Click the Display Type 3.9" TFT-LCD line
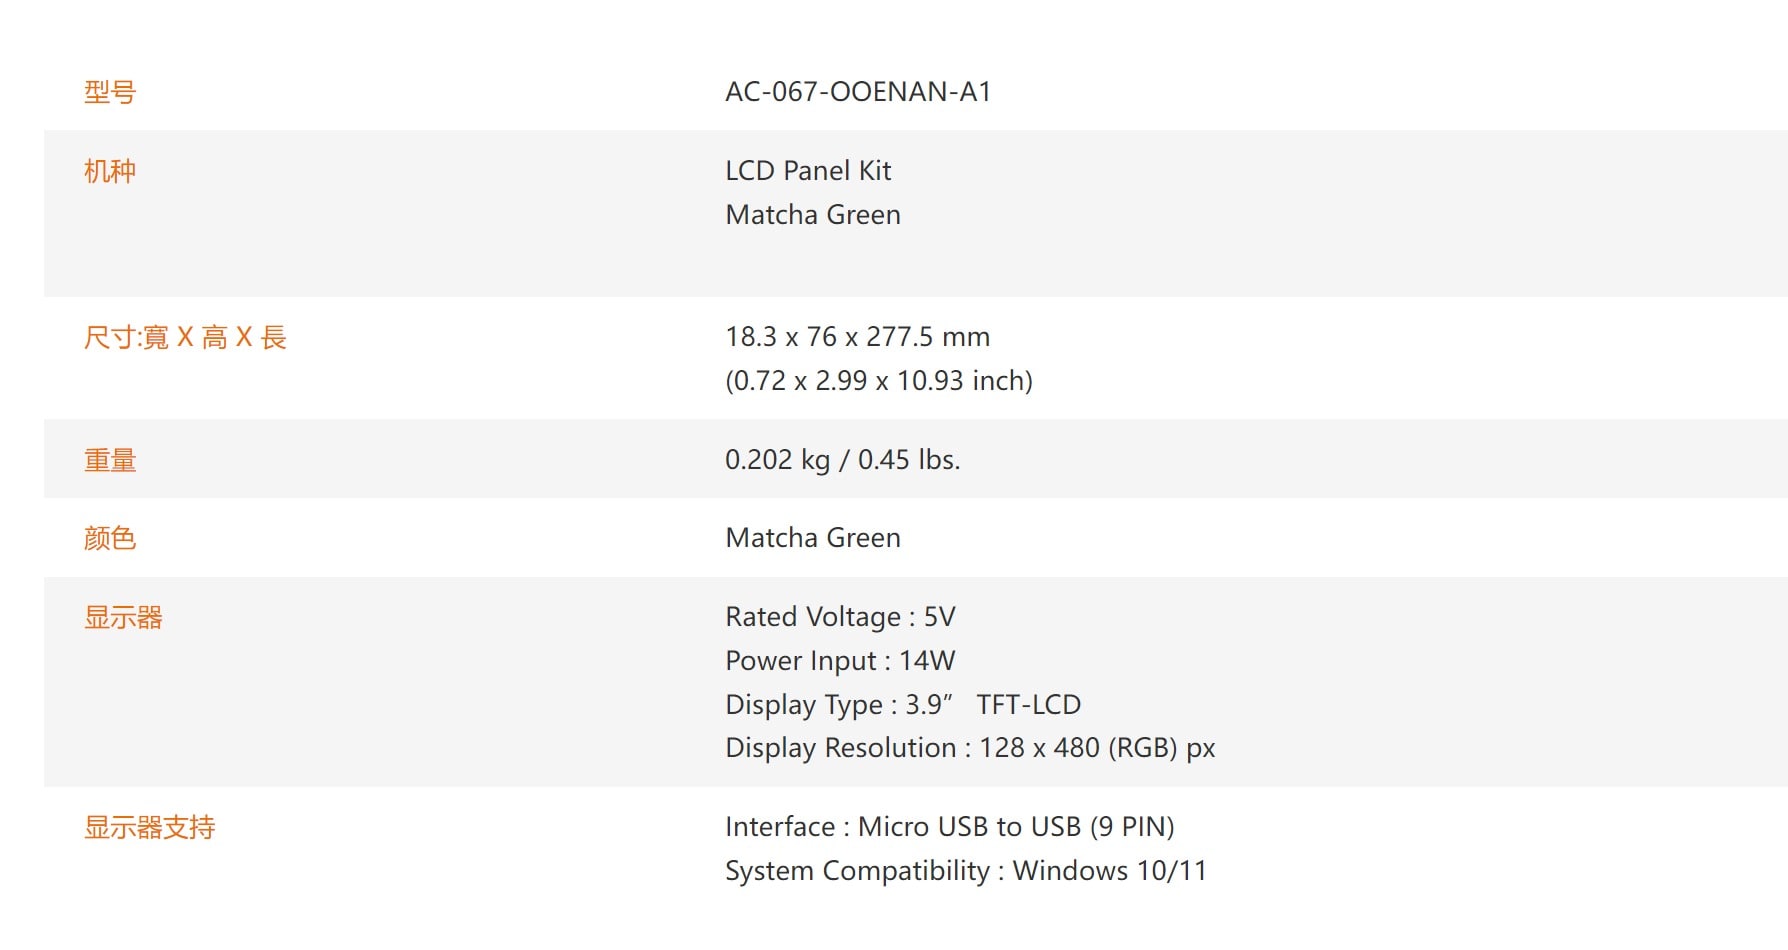Image resolution: width=1788 pixels, height=950 pixels. (x=903, y=705)
